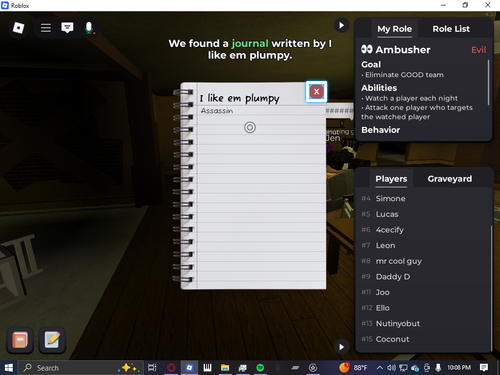Open the clock showing 10:08 PM
Screen dimensions: 500x375
coord(459,368)
